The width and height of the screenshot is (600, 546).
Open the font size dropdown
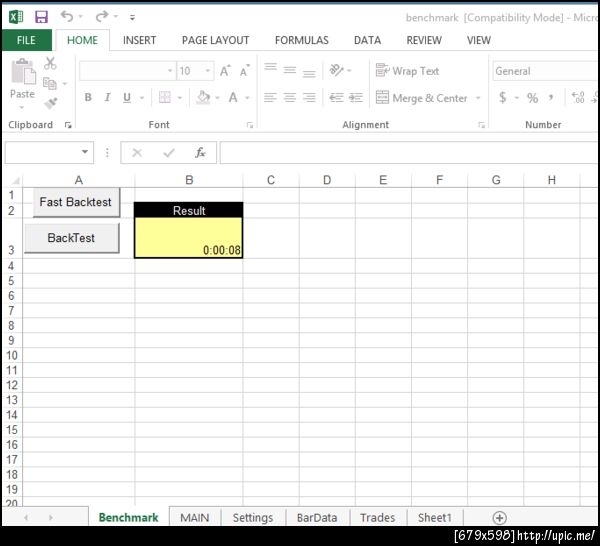point(207,71)
